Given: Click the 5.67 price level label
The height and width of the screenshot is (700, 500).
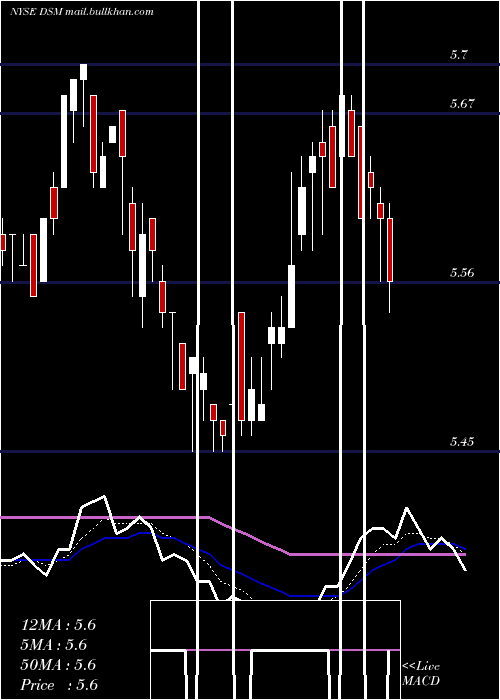Looking at the screenshot, I should pyautogui.click(x=462, y=104).
